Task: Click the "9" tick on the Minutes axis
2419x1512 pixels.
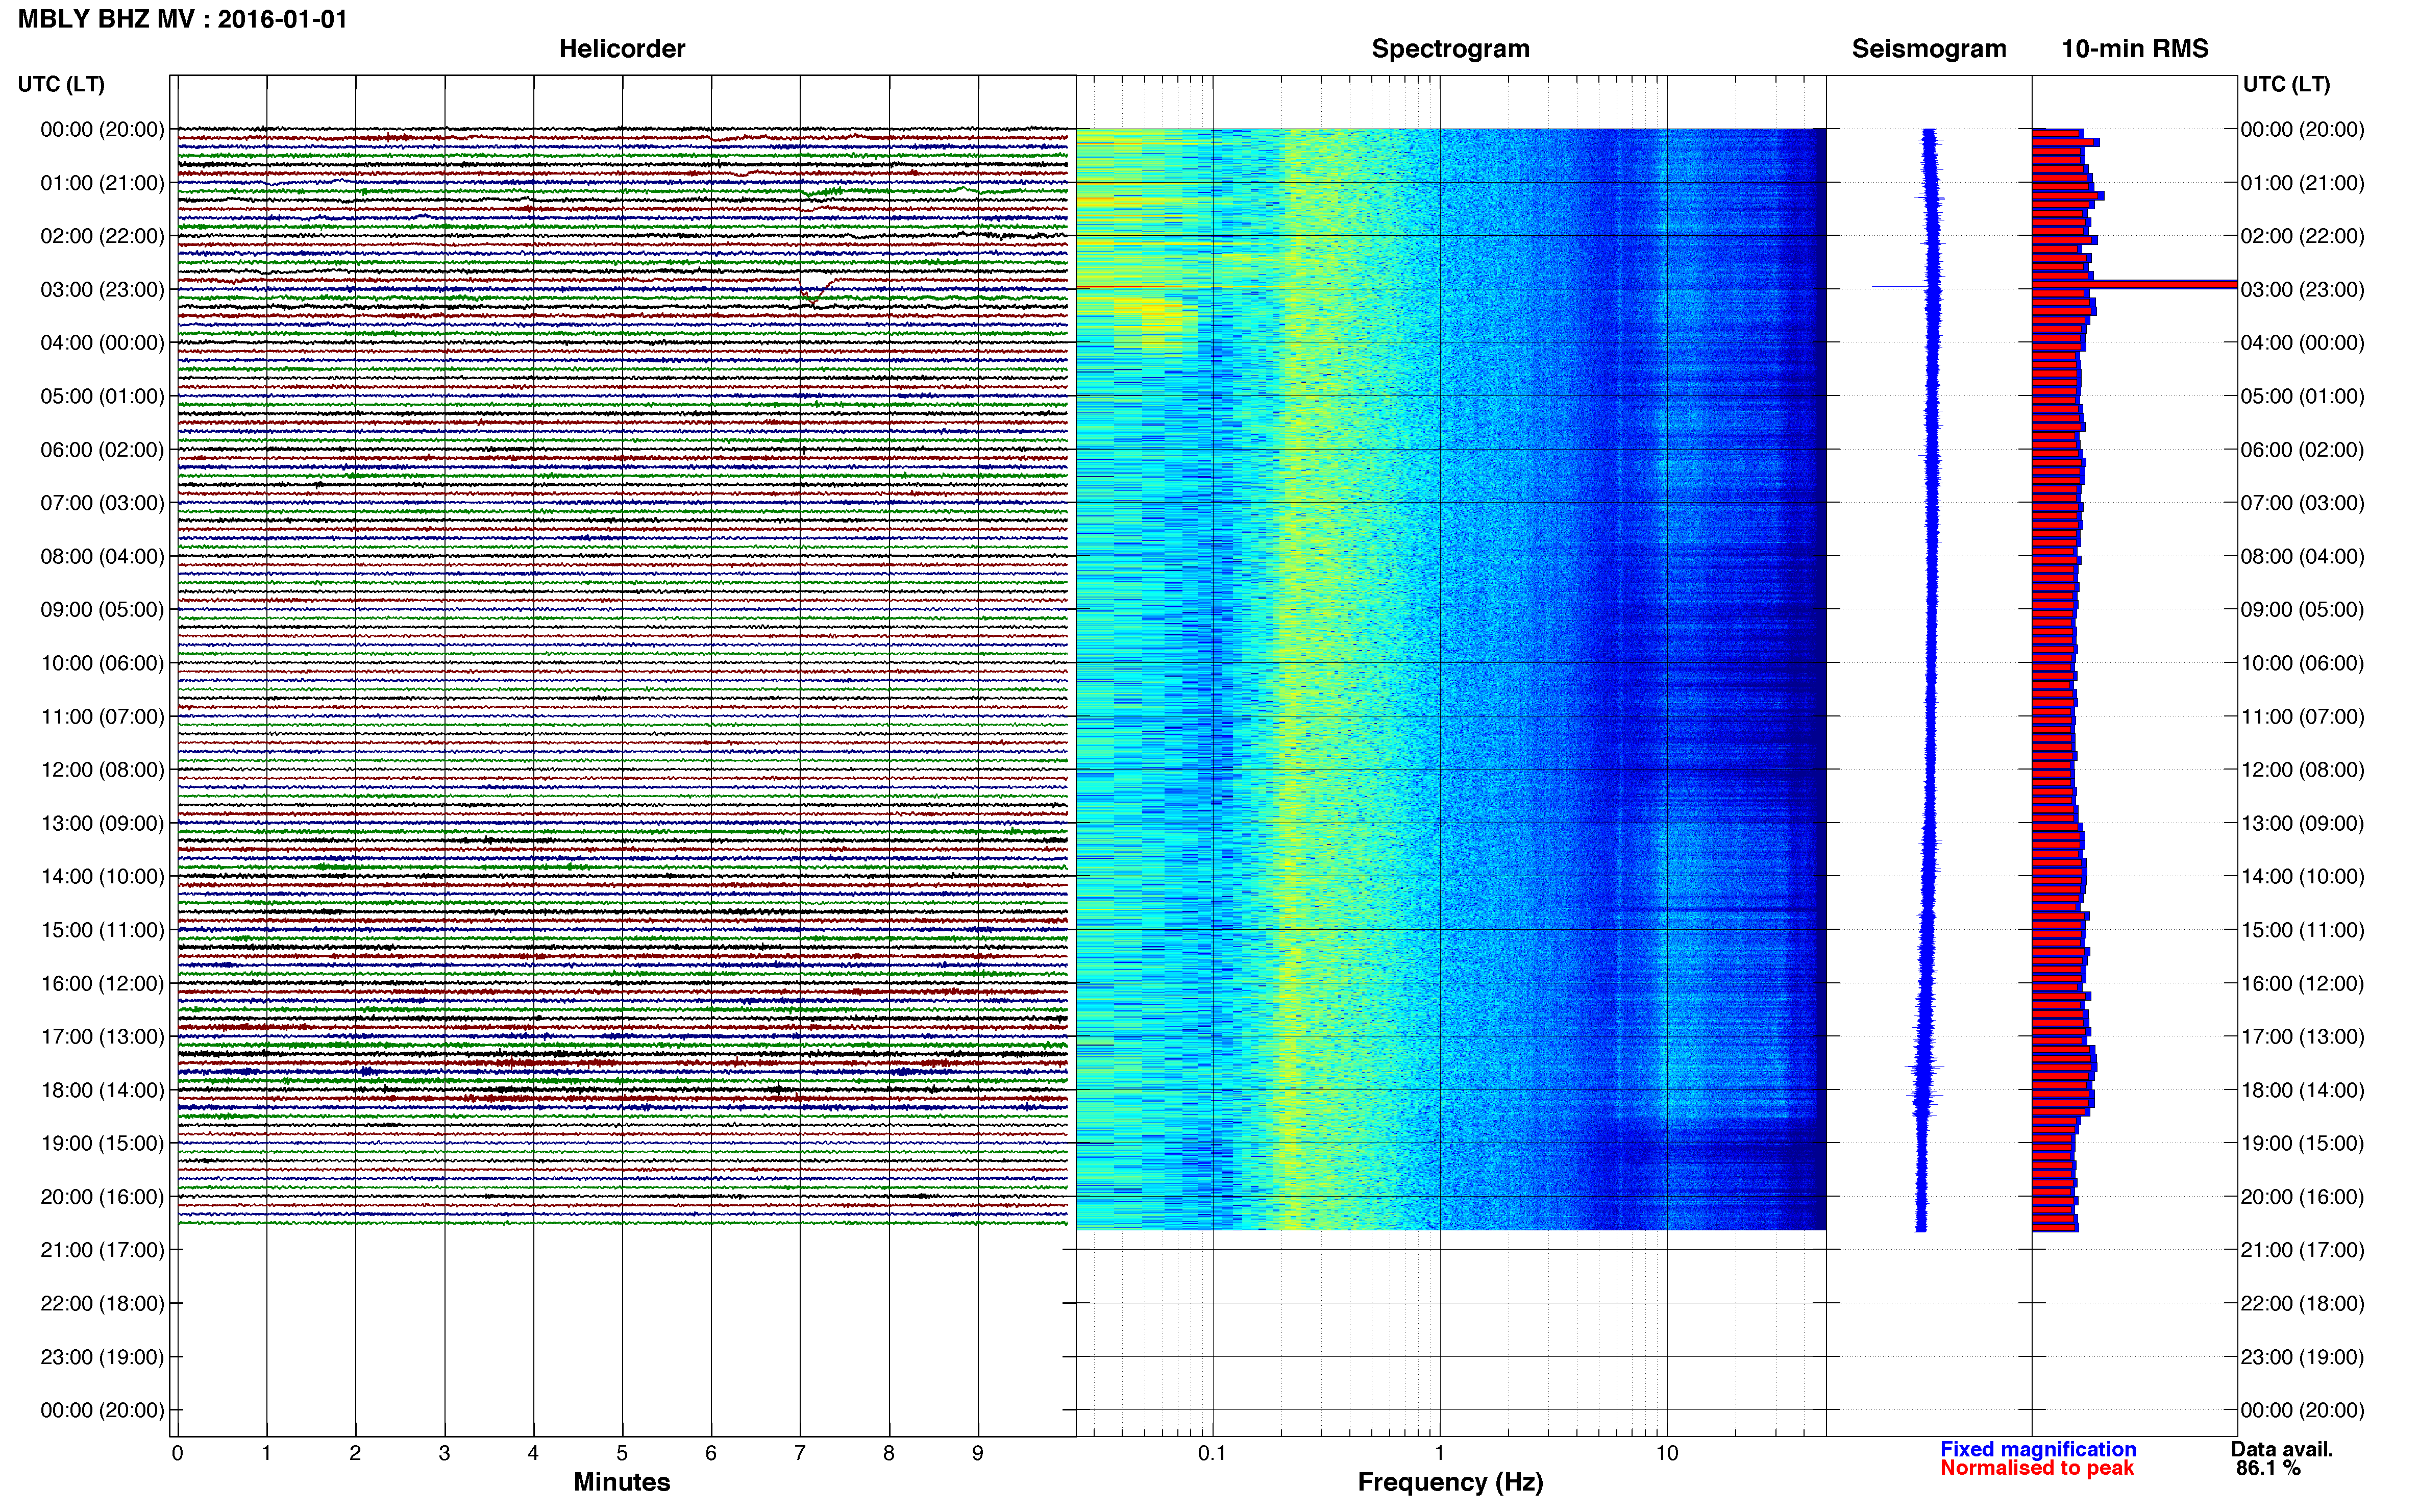Action: tap(978, 1453)
